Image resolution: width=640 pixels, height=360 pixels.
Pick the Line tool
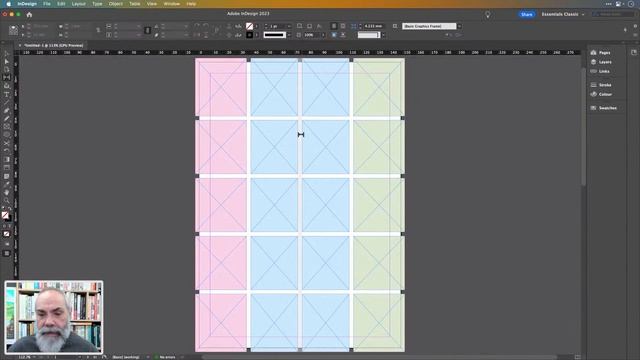tap(7, 102)
